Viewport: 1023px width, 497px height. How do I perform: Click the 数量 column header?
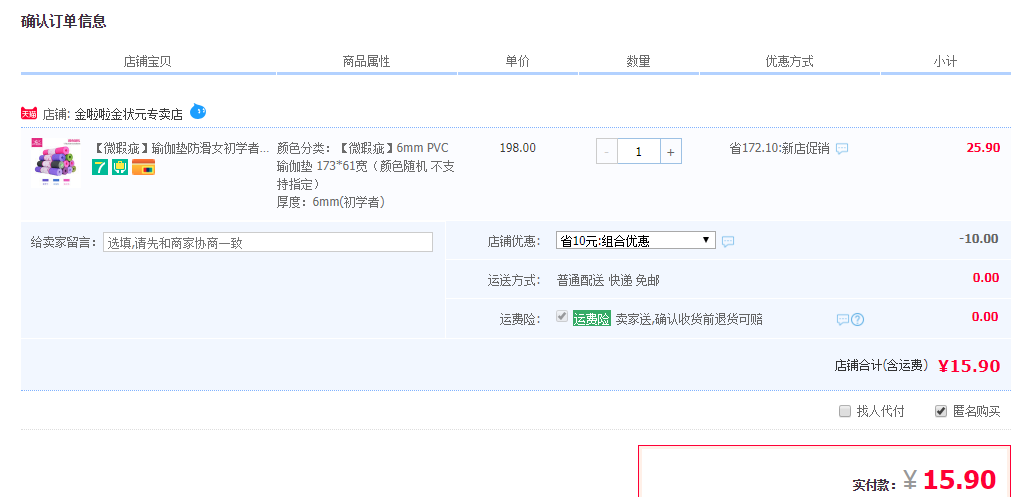click(x=639, y=62)
